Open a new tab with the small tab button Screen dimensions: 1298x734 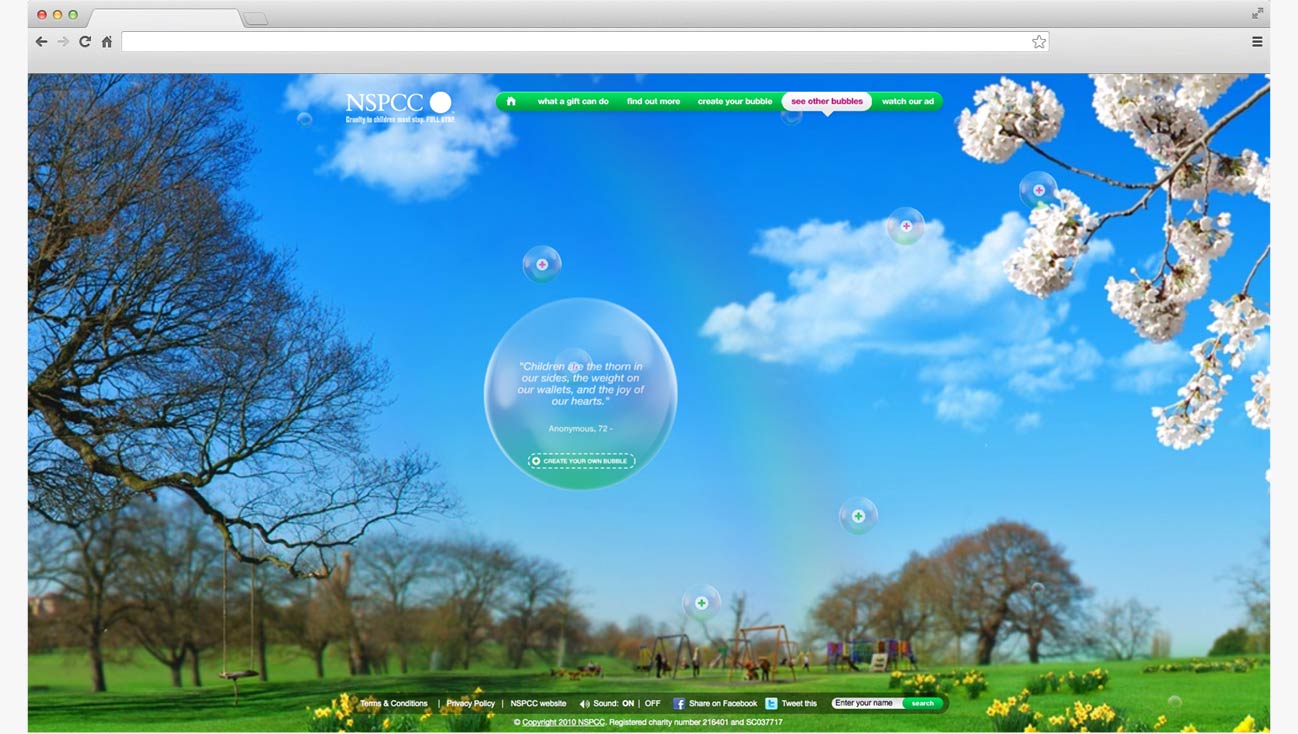point(255,19)
